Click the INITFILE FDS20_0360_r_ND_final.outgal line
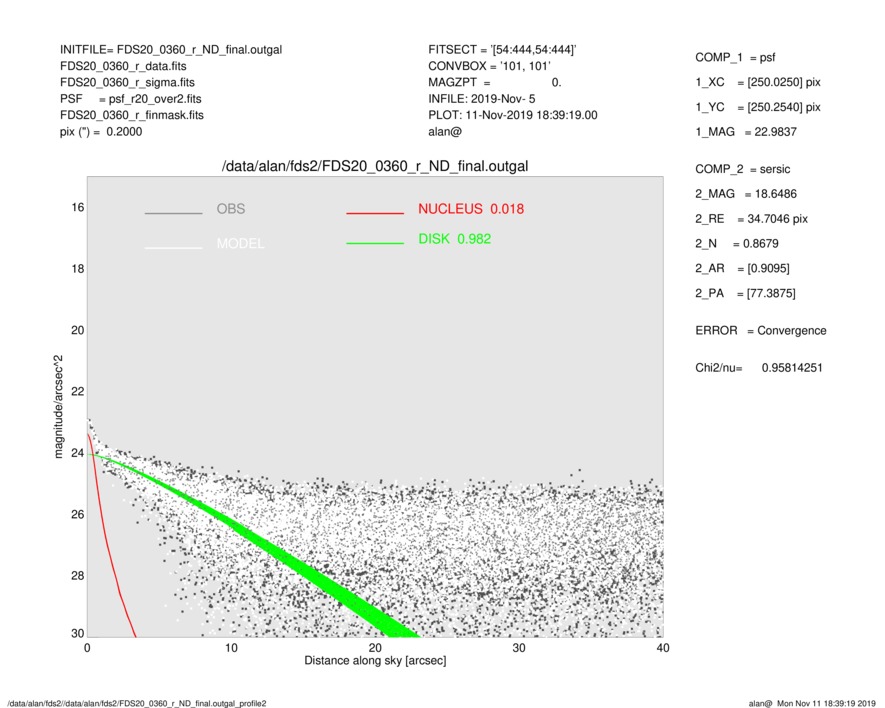Screen dimensions: 885x708 point(171,50)
